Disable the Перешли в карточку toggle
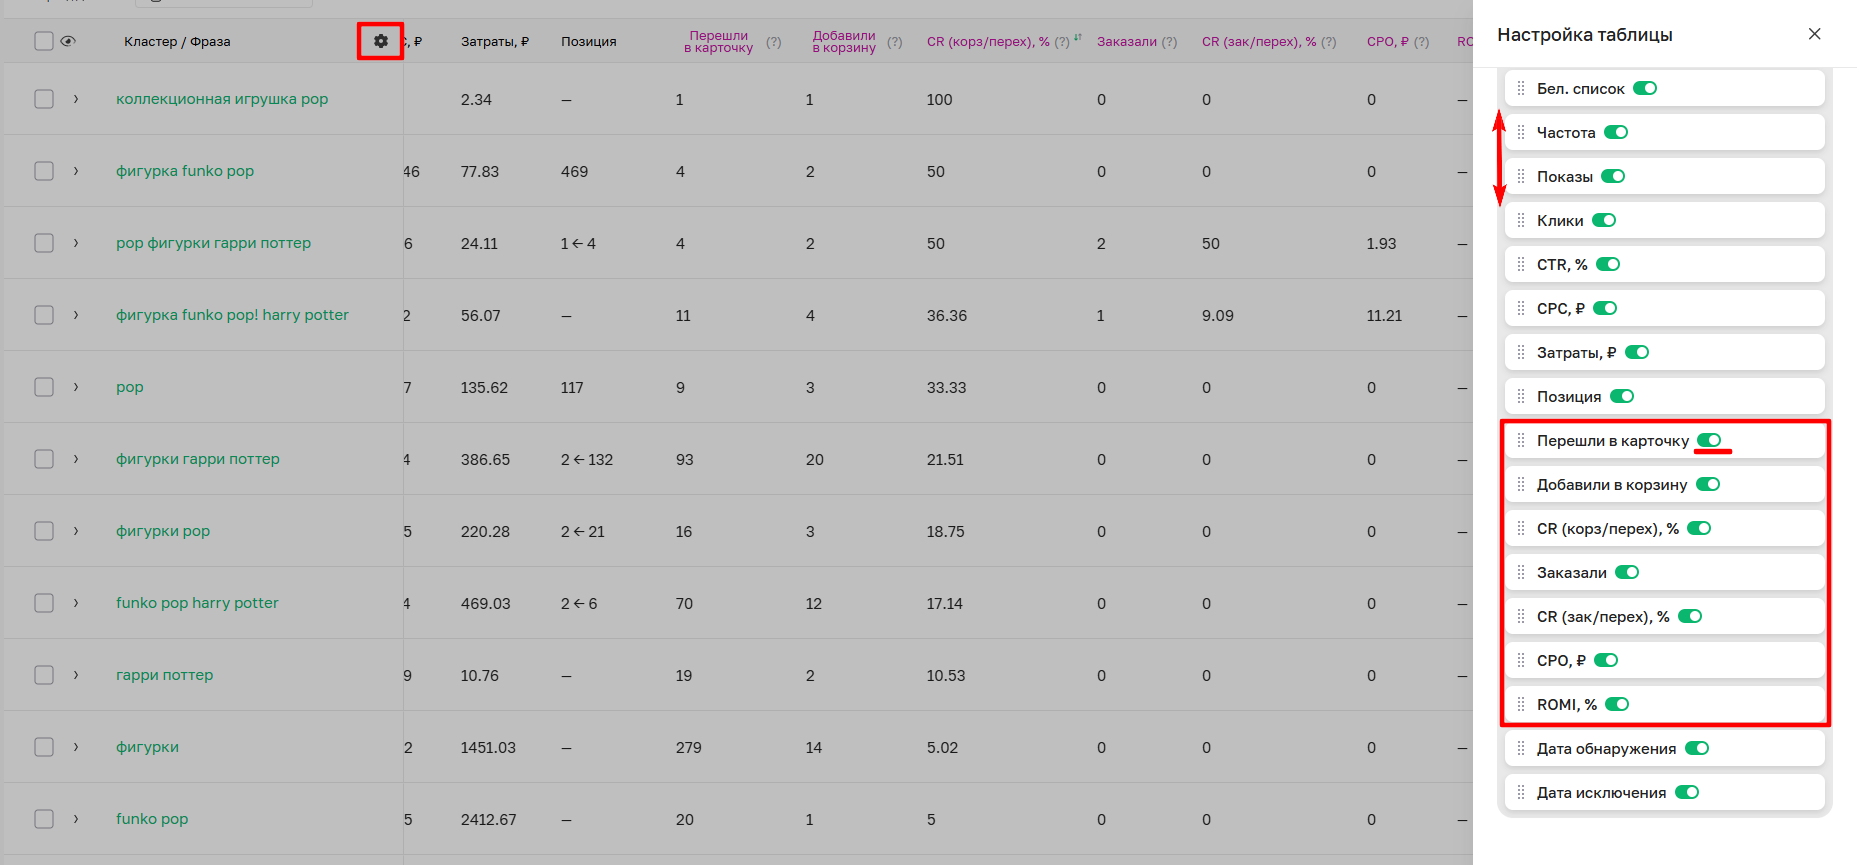 pos(1709,440)
